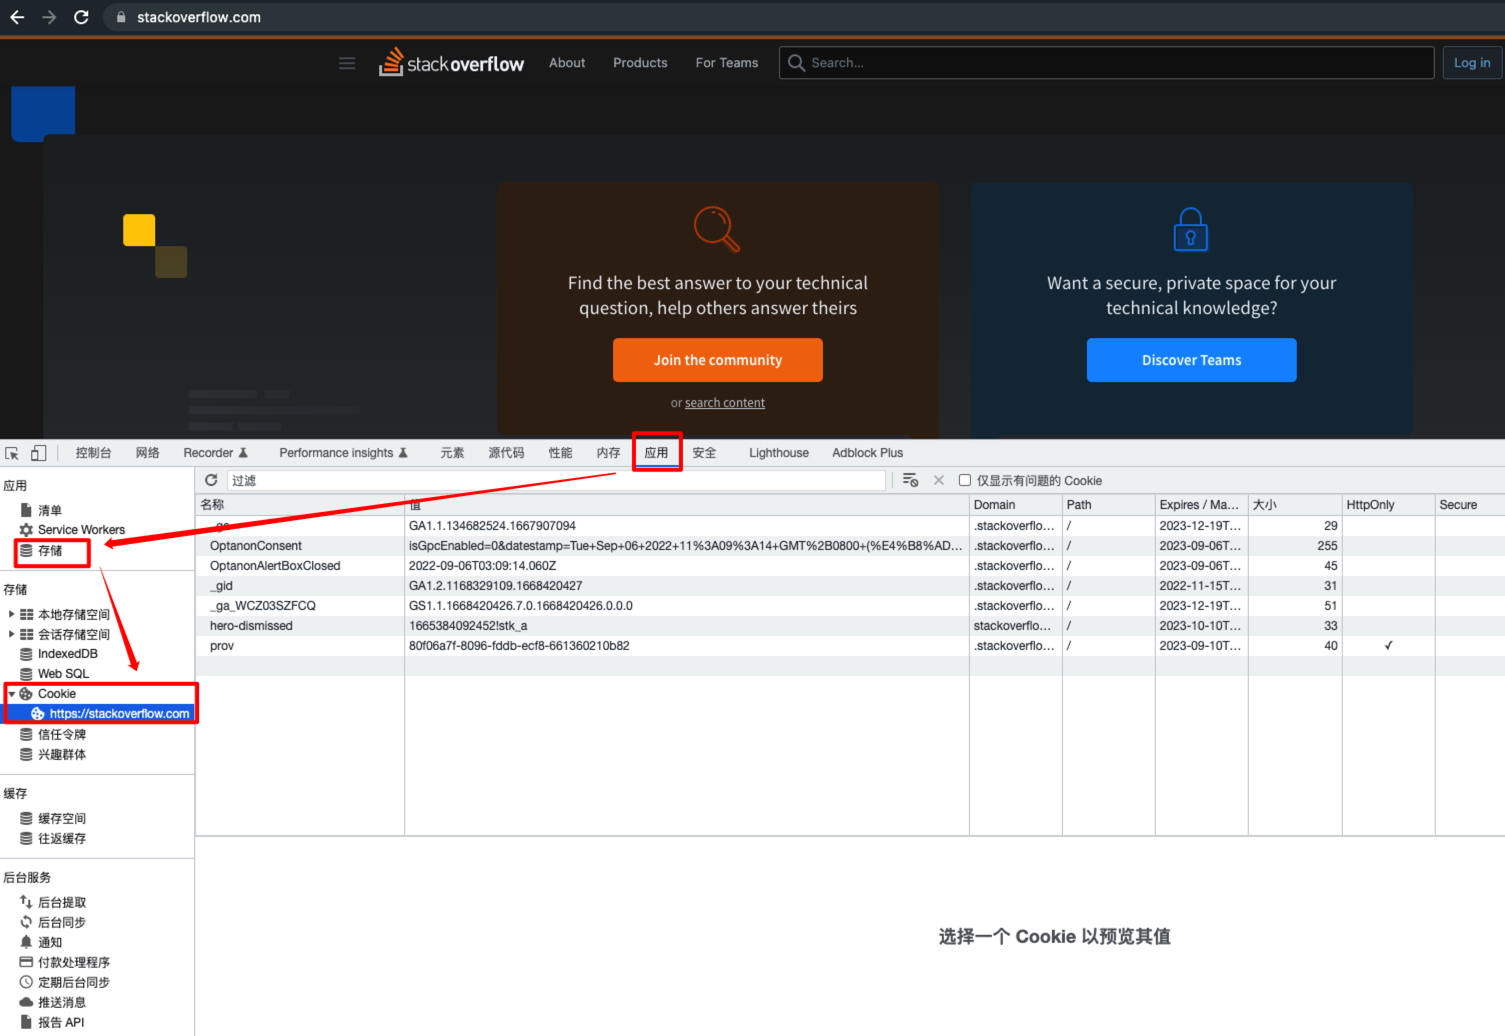Viewport: 1505px width, 1036px height.
Task: Open 兴趣群体 in the sidebar
Action: click(62, 755)
